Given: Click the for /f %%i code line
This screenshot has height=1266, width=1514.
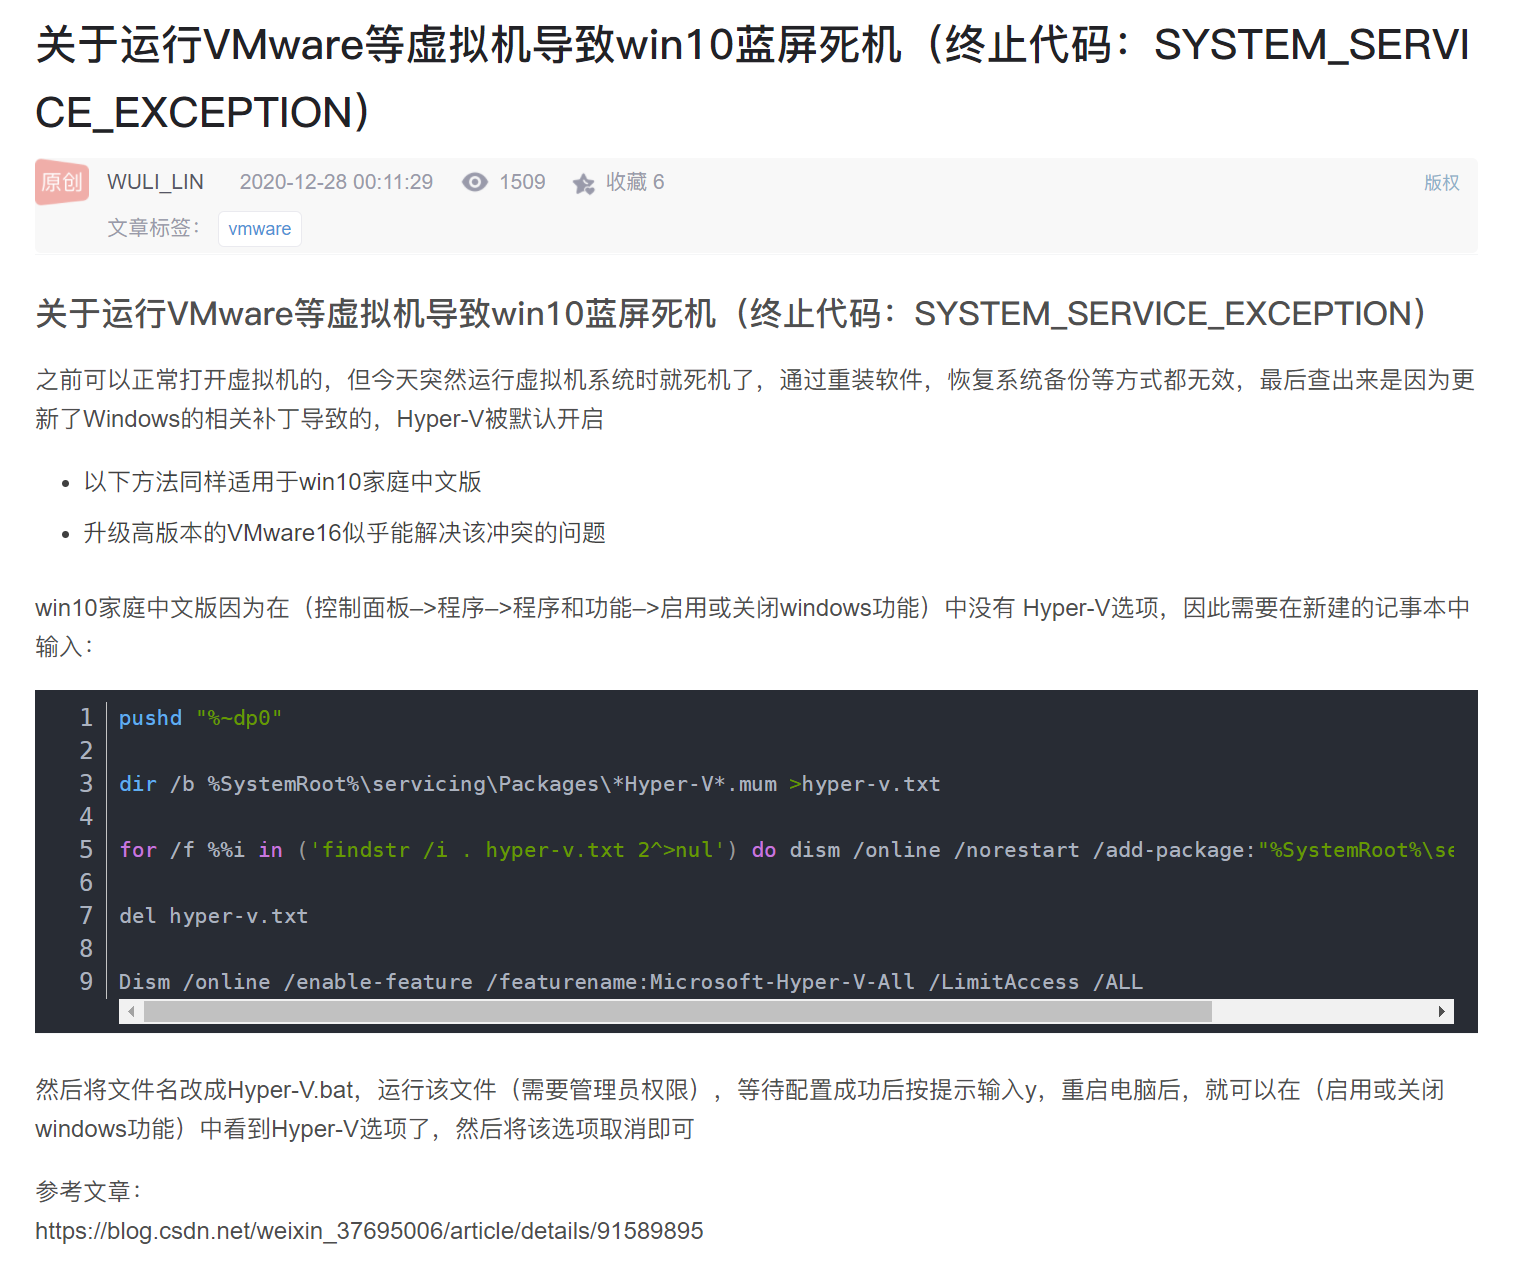Looking at the screenshot, I should coord(786,850).
